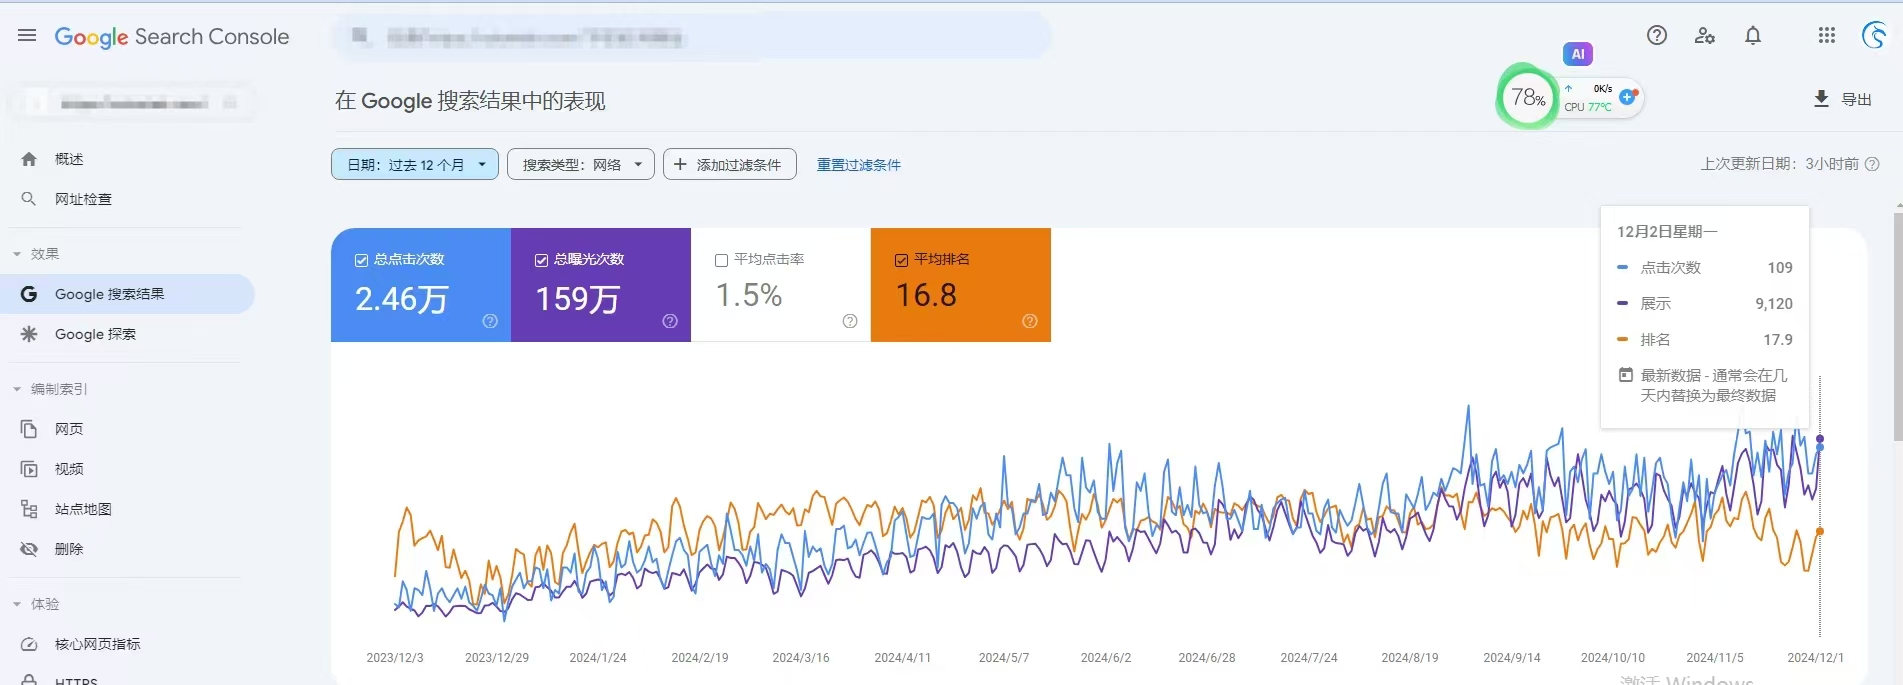The height and width of the screenshot is (685, 1903).
Task: Open the property selector dropdown
Action: coord(132,103)
